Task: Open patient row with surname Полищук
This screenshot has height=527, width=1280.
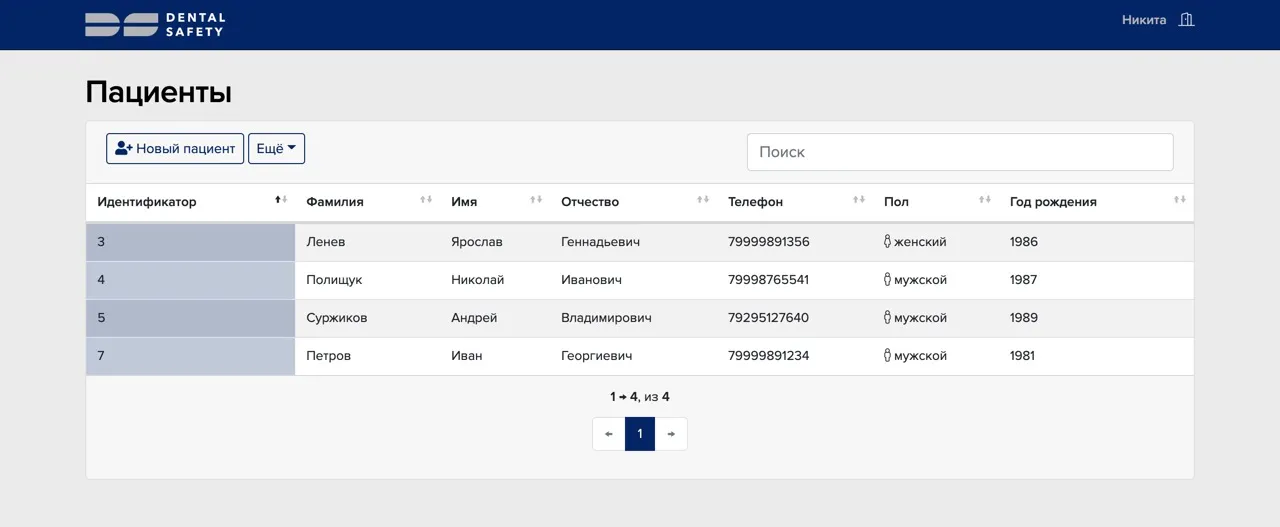Action: click(x=334, y=280)
